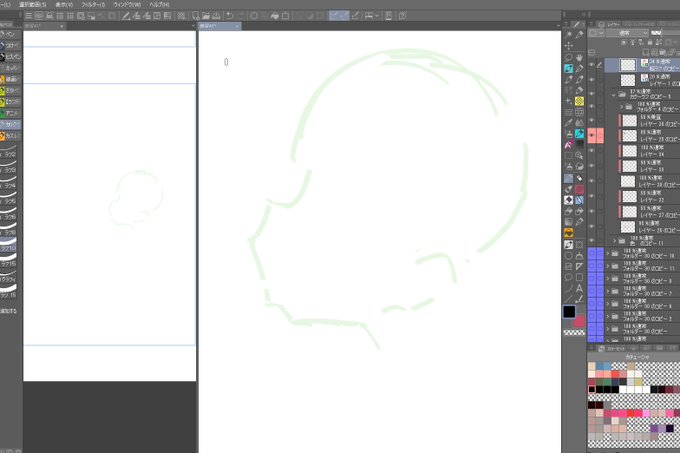Select the yellow pattern decoration tool
Viewport: 680px width, 453px height.
[579, 101]
